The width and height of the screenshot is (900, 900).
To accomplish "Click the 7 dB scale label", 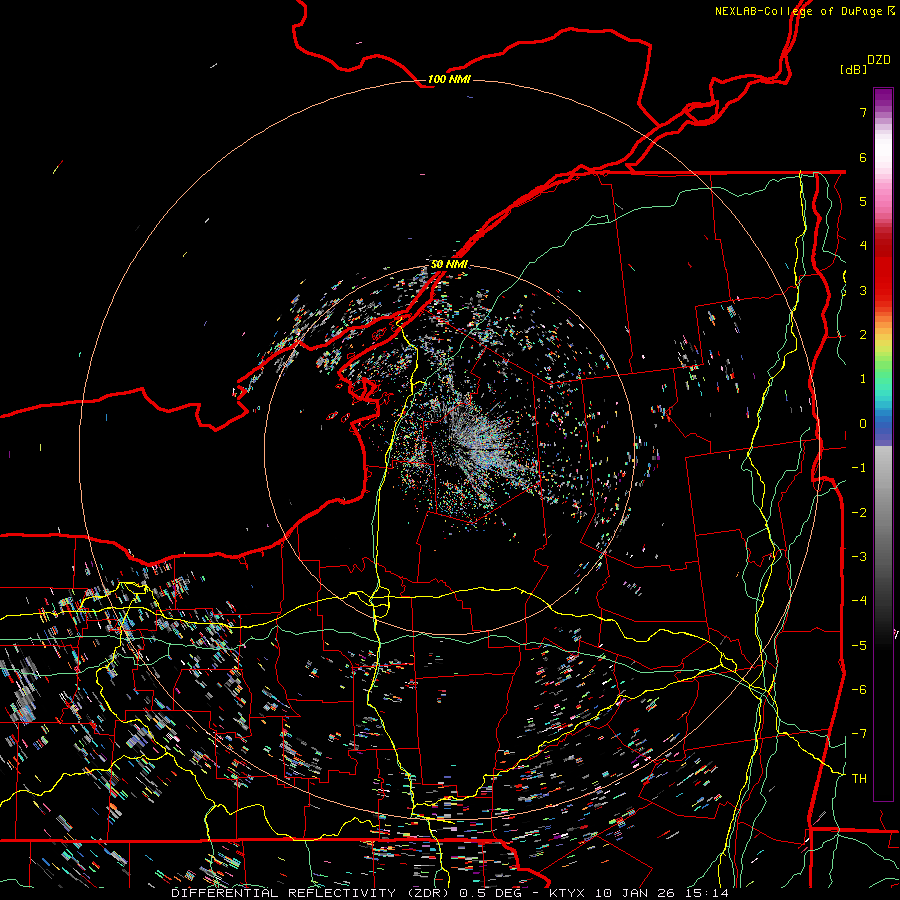I will 863,112.
